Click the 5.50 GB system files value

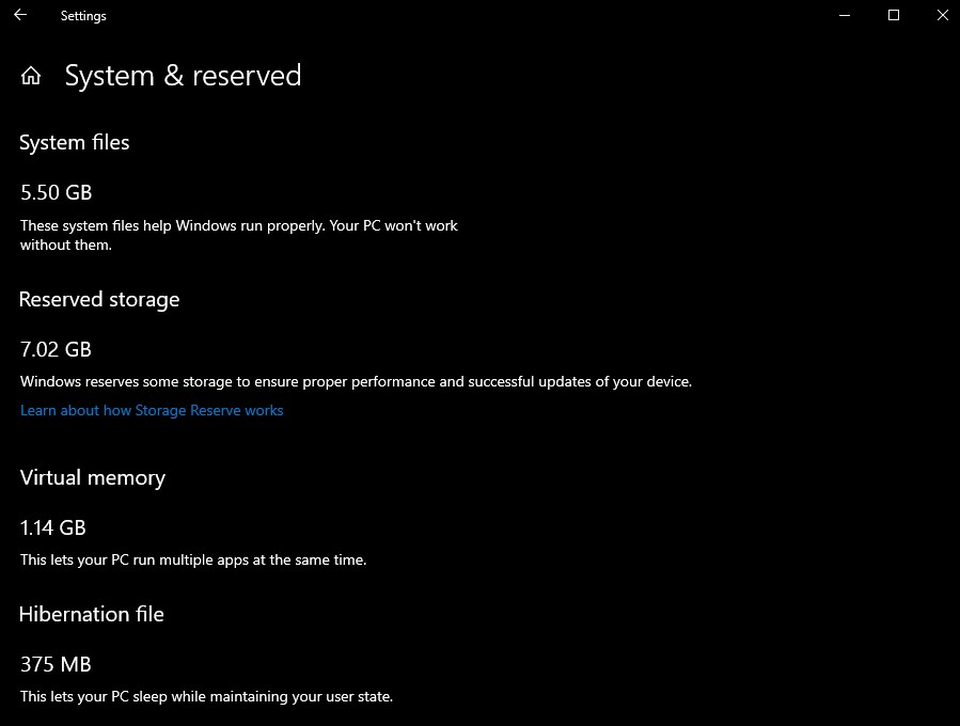55,192
